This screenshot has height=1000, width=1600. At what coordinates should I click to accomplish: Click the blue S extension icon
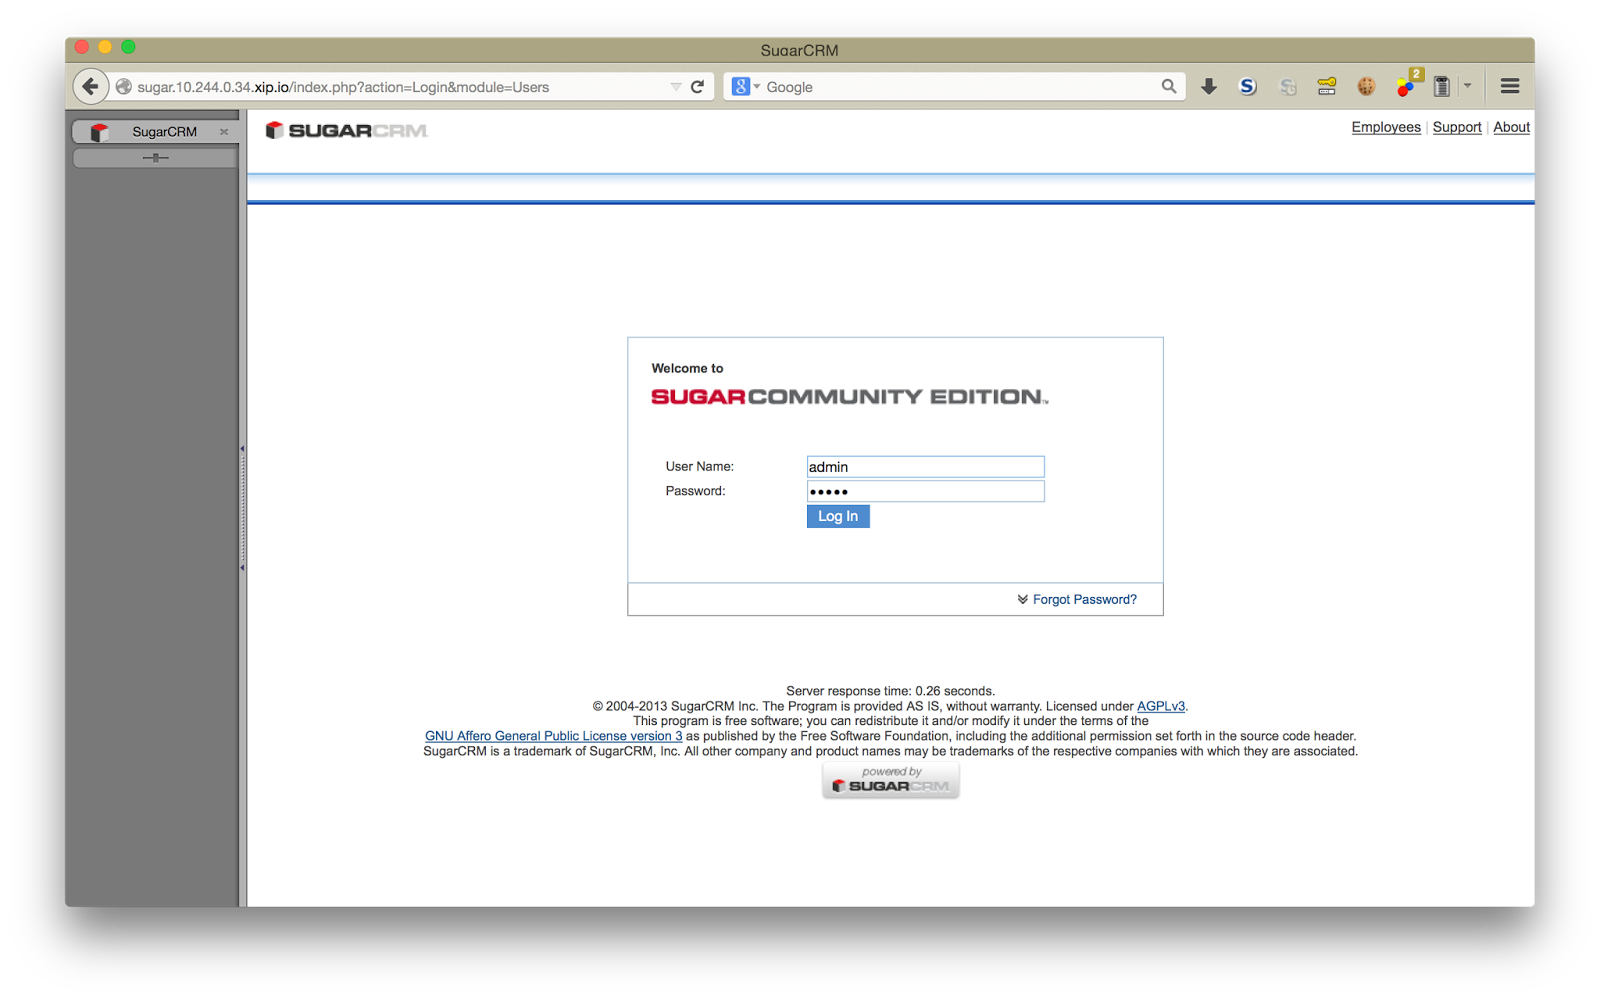[1247, 87]
